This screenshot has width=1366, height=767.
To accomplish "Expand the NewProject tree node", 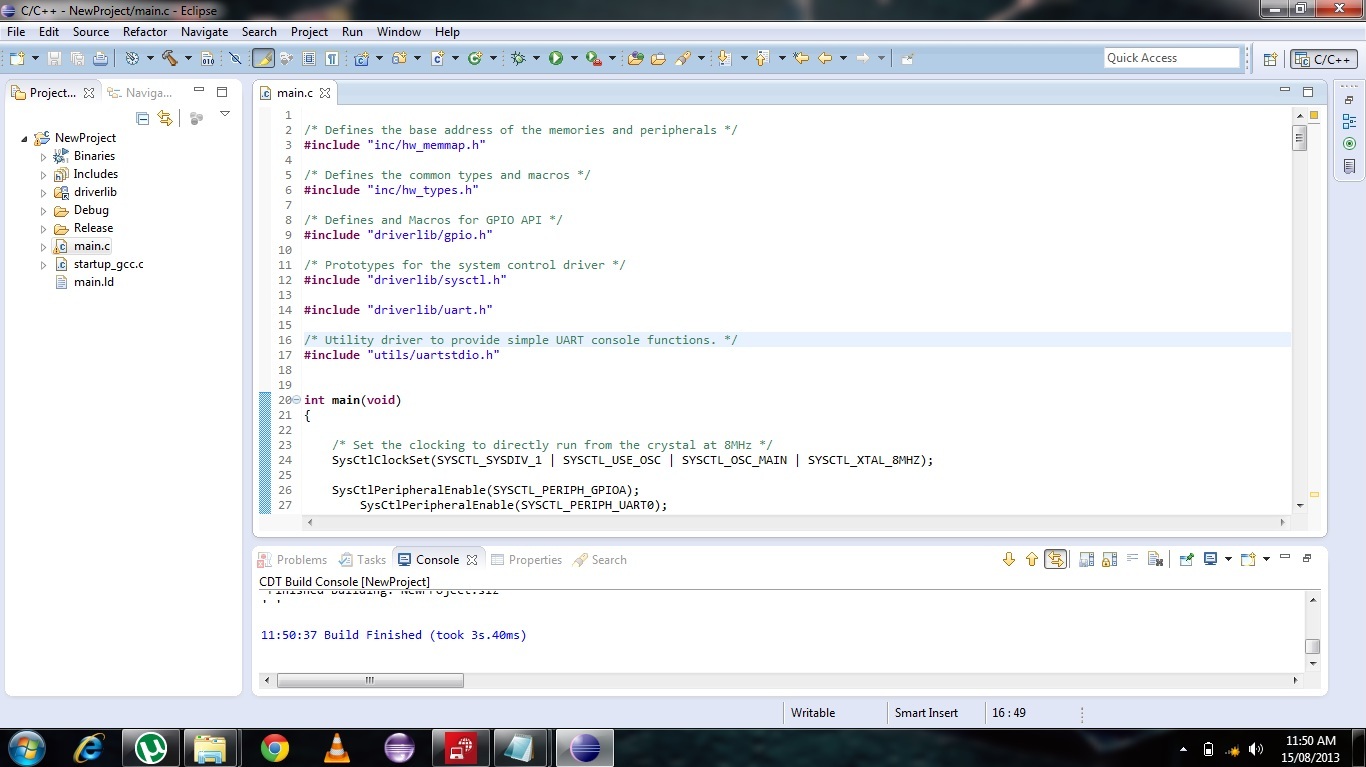I will click(x=25, y=138).
